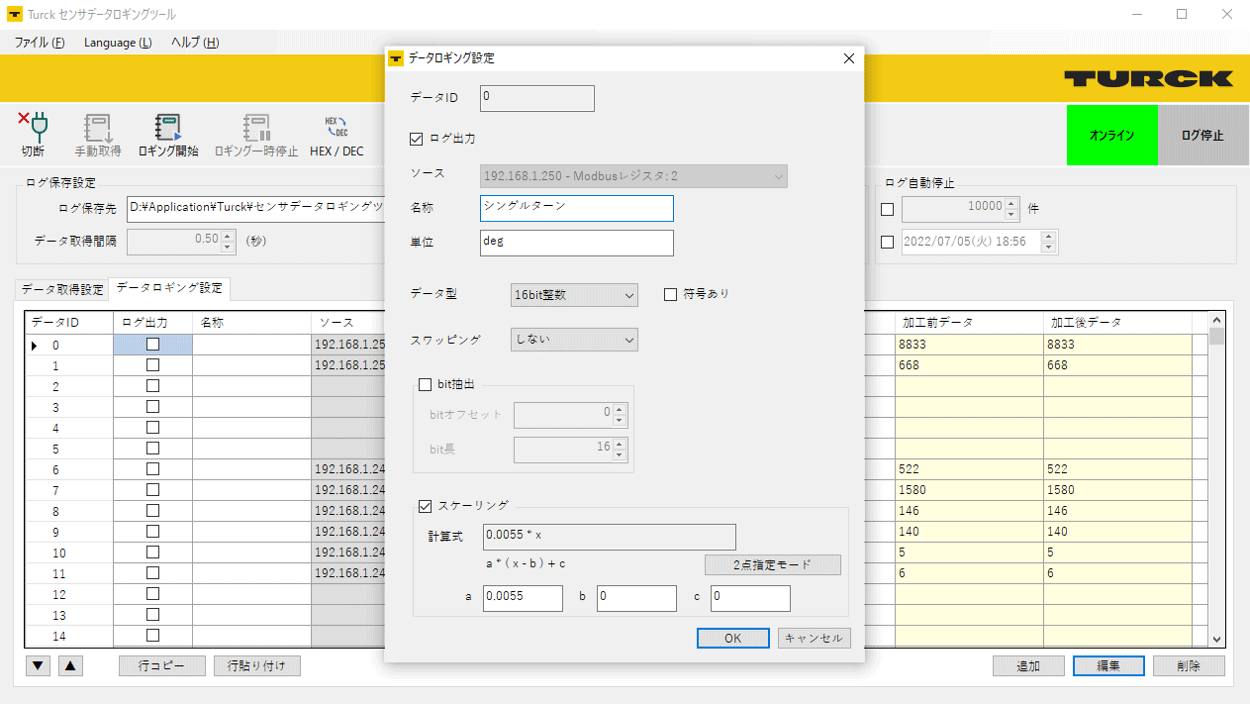The width and height of the screenshot is (1250, 704).
Task: Confirm dialog with OK button
Action: (733, 638)
